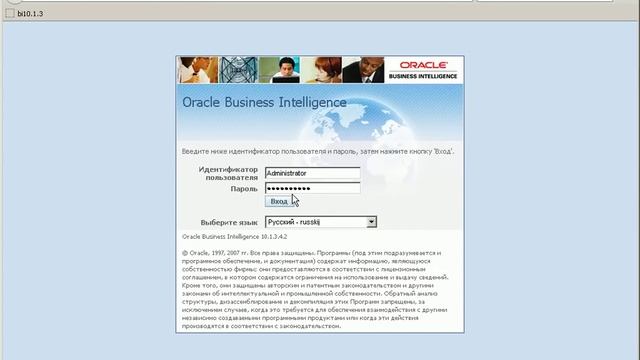Click into the Пароль password field
This screenshot has width=640, height=360.
(x=313, y=188)
